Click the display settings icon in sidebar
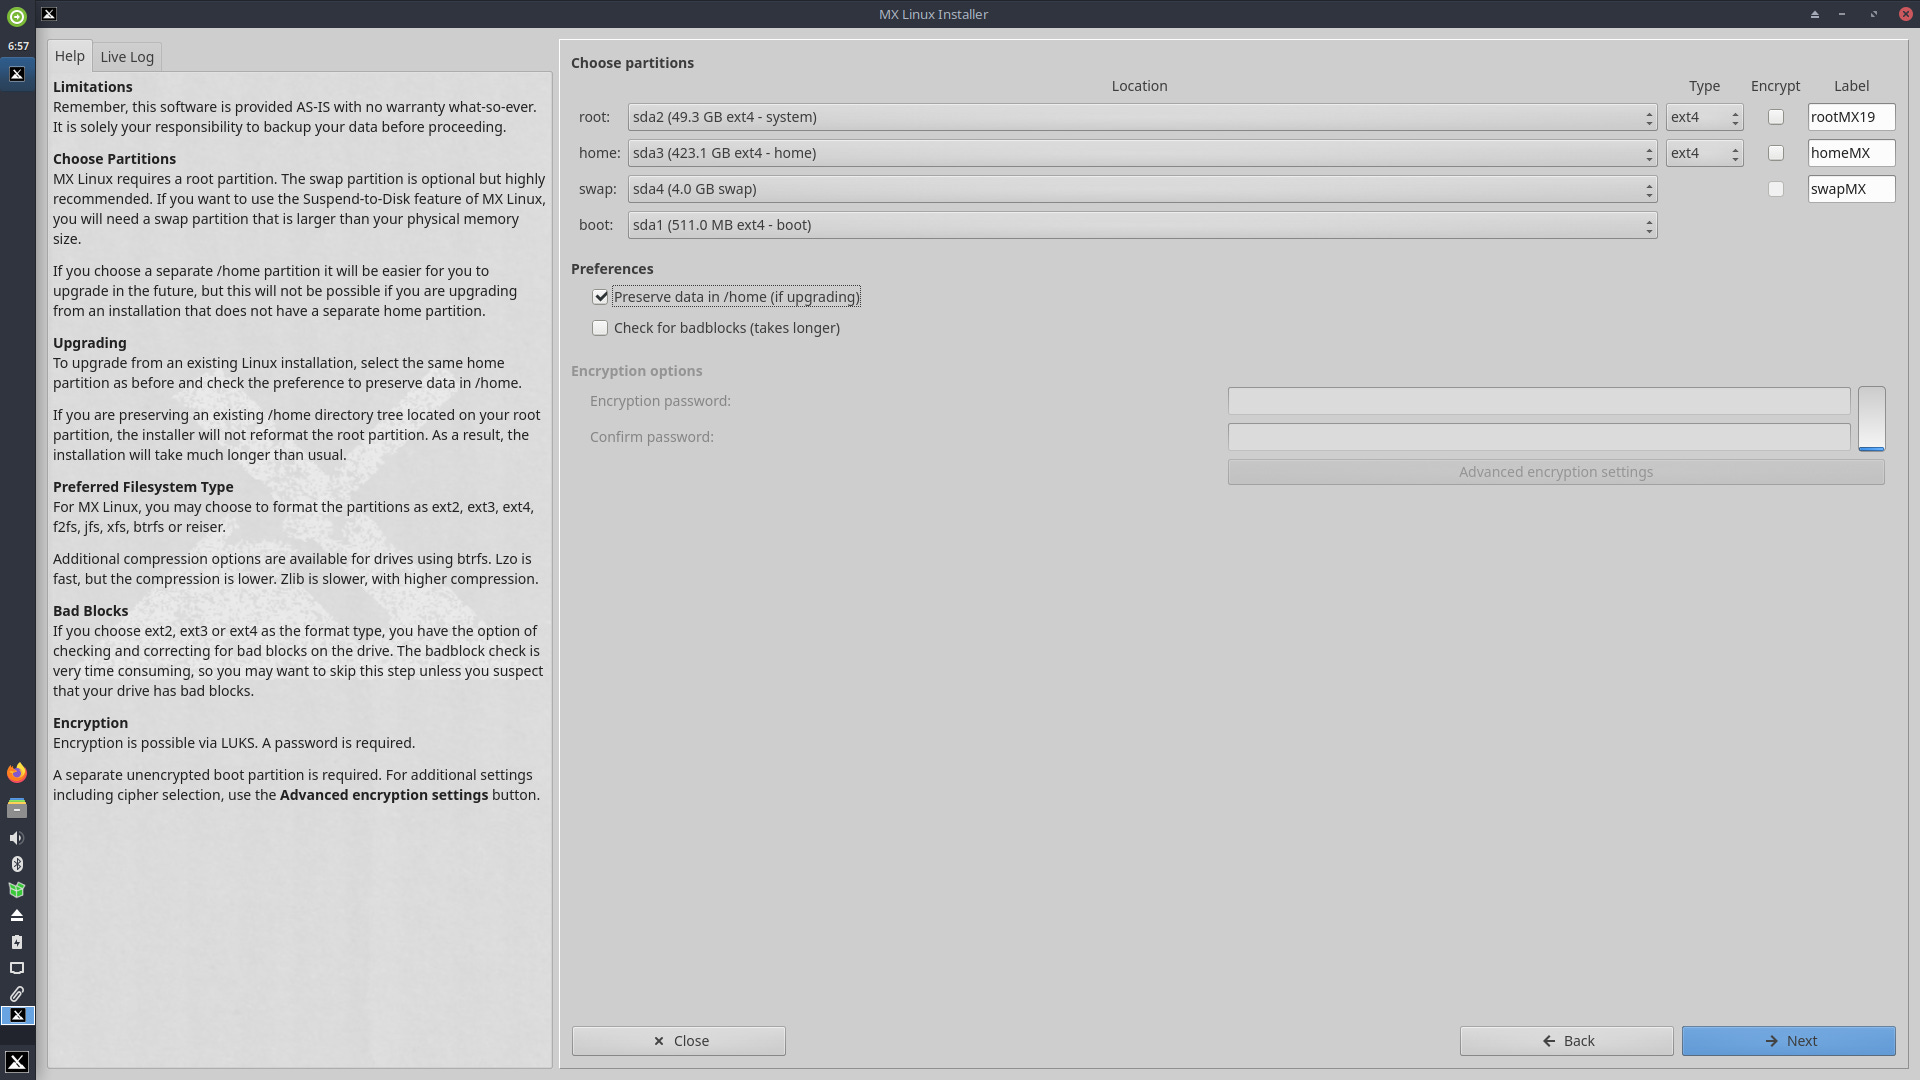Viewport: 1920px width, 1080px height. pyautogui.click(x=16, y=967)
